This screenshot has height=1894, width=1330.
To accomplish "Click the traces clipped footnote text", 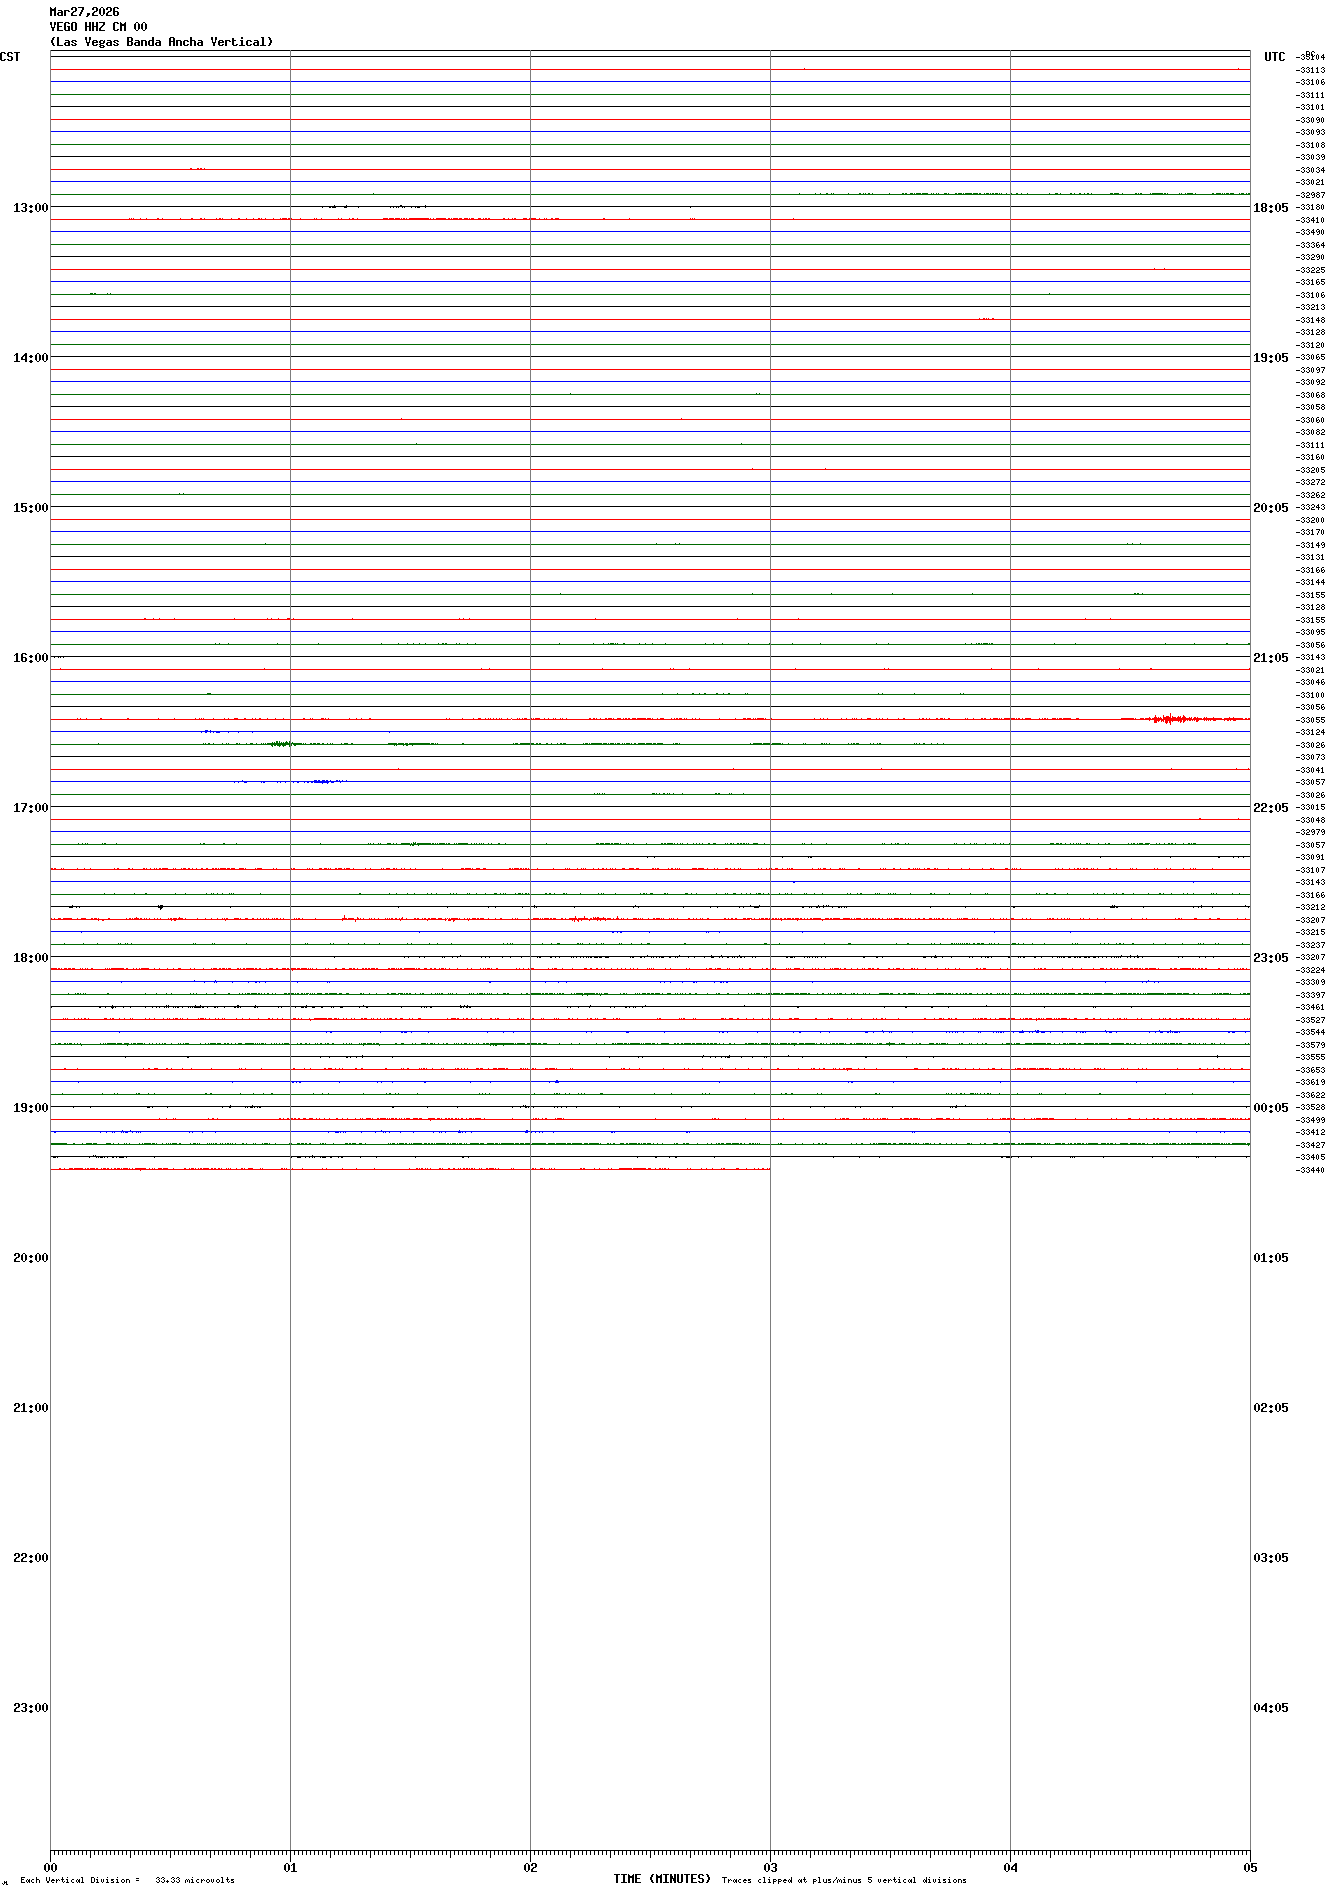I will 844,1880.
